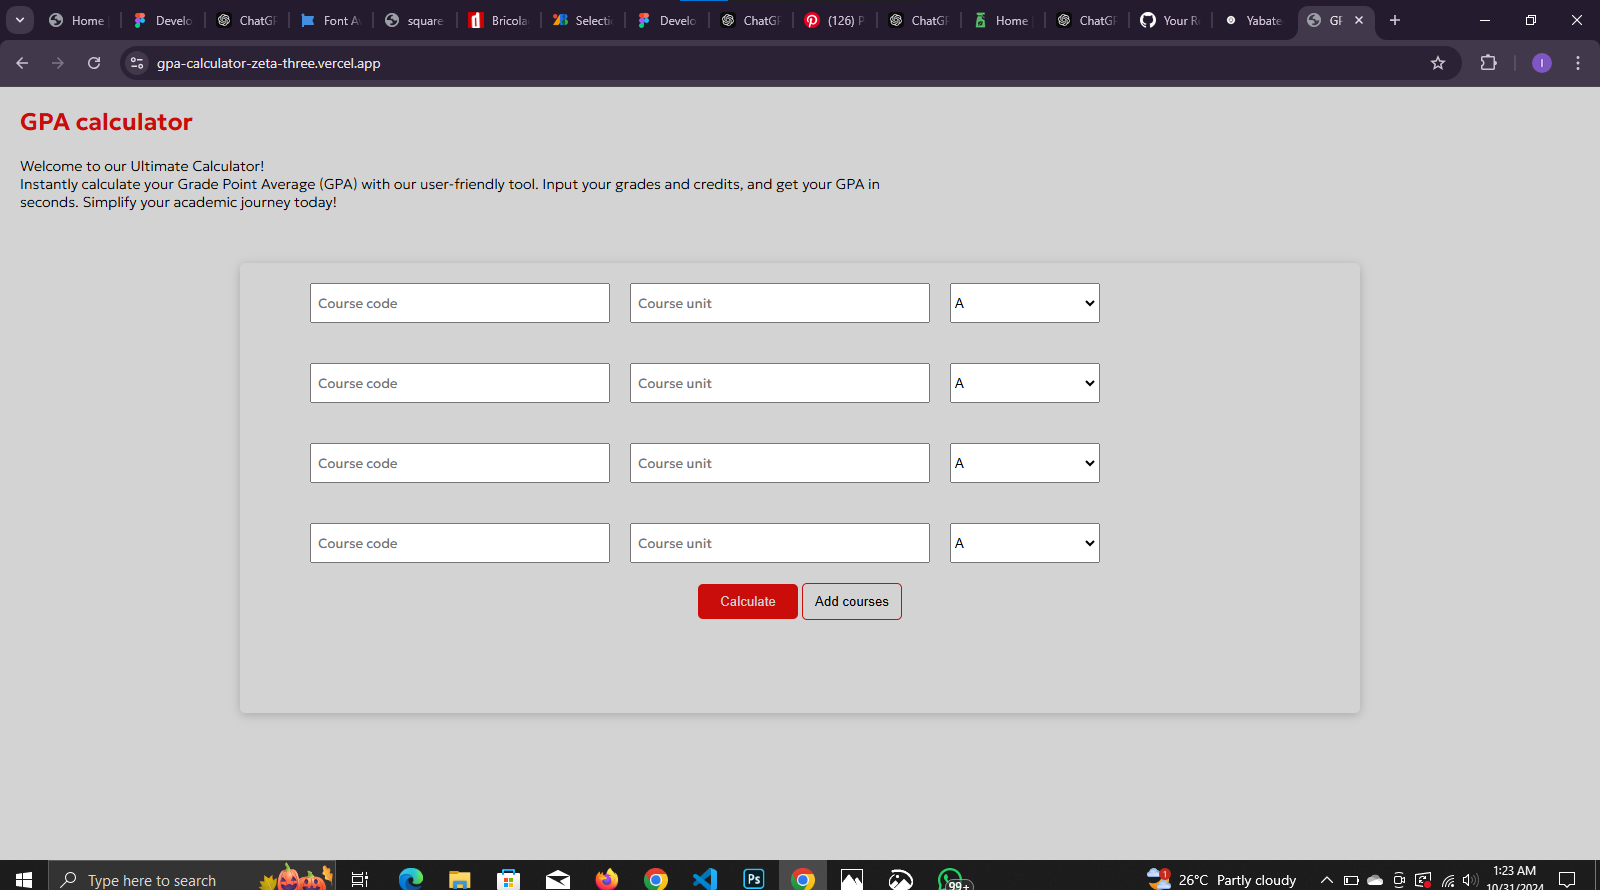Open the fourth row grade dropdown
This screenshot has width=1600, height=890.
click(1024, 543)
